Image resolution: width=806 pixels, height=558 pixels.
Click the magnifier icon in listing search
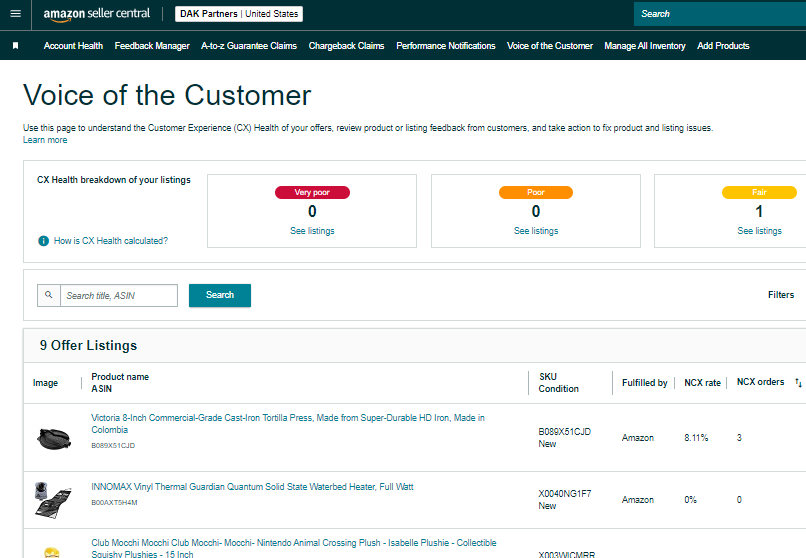click(49, 295)
